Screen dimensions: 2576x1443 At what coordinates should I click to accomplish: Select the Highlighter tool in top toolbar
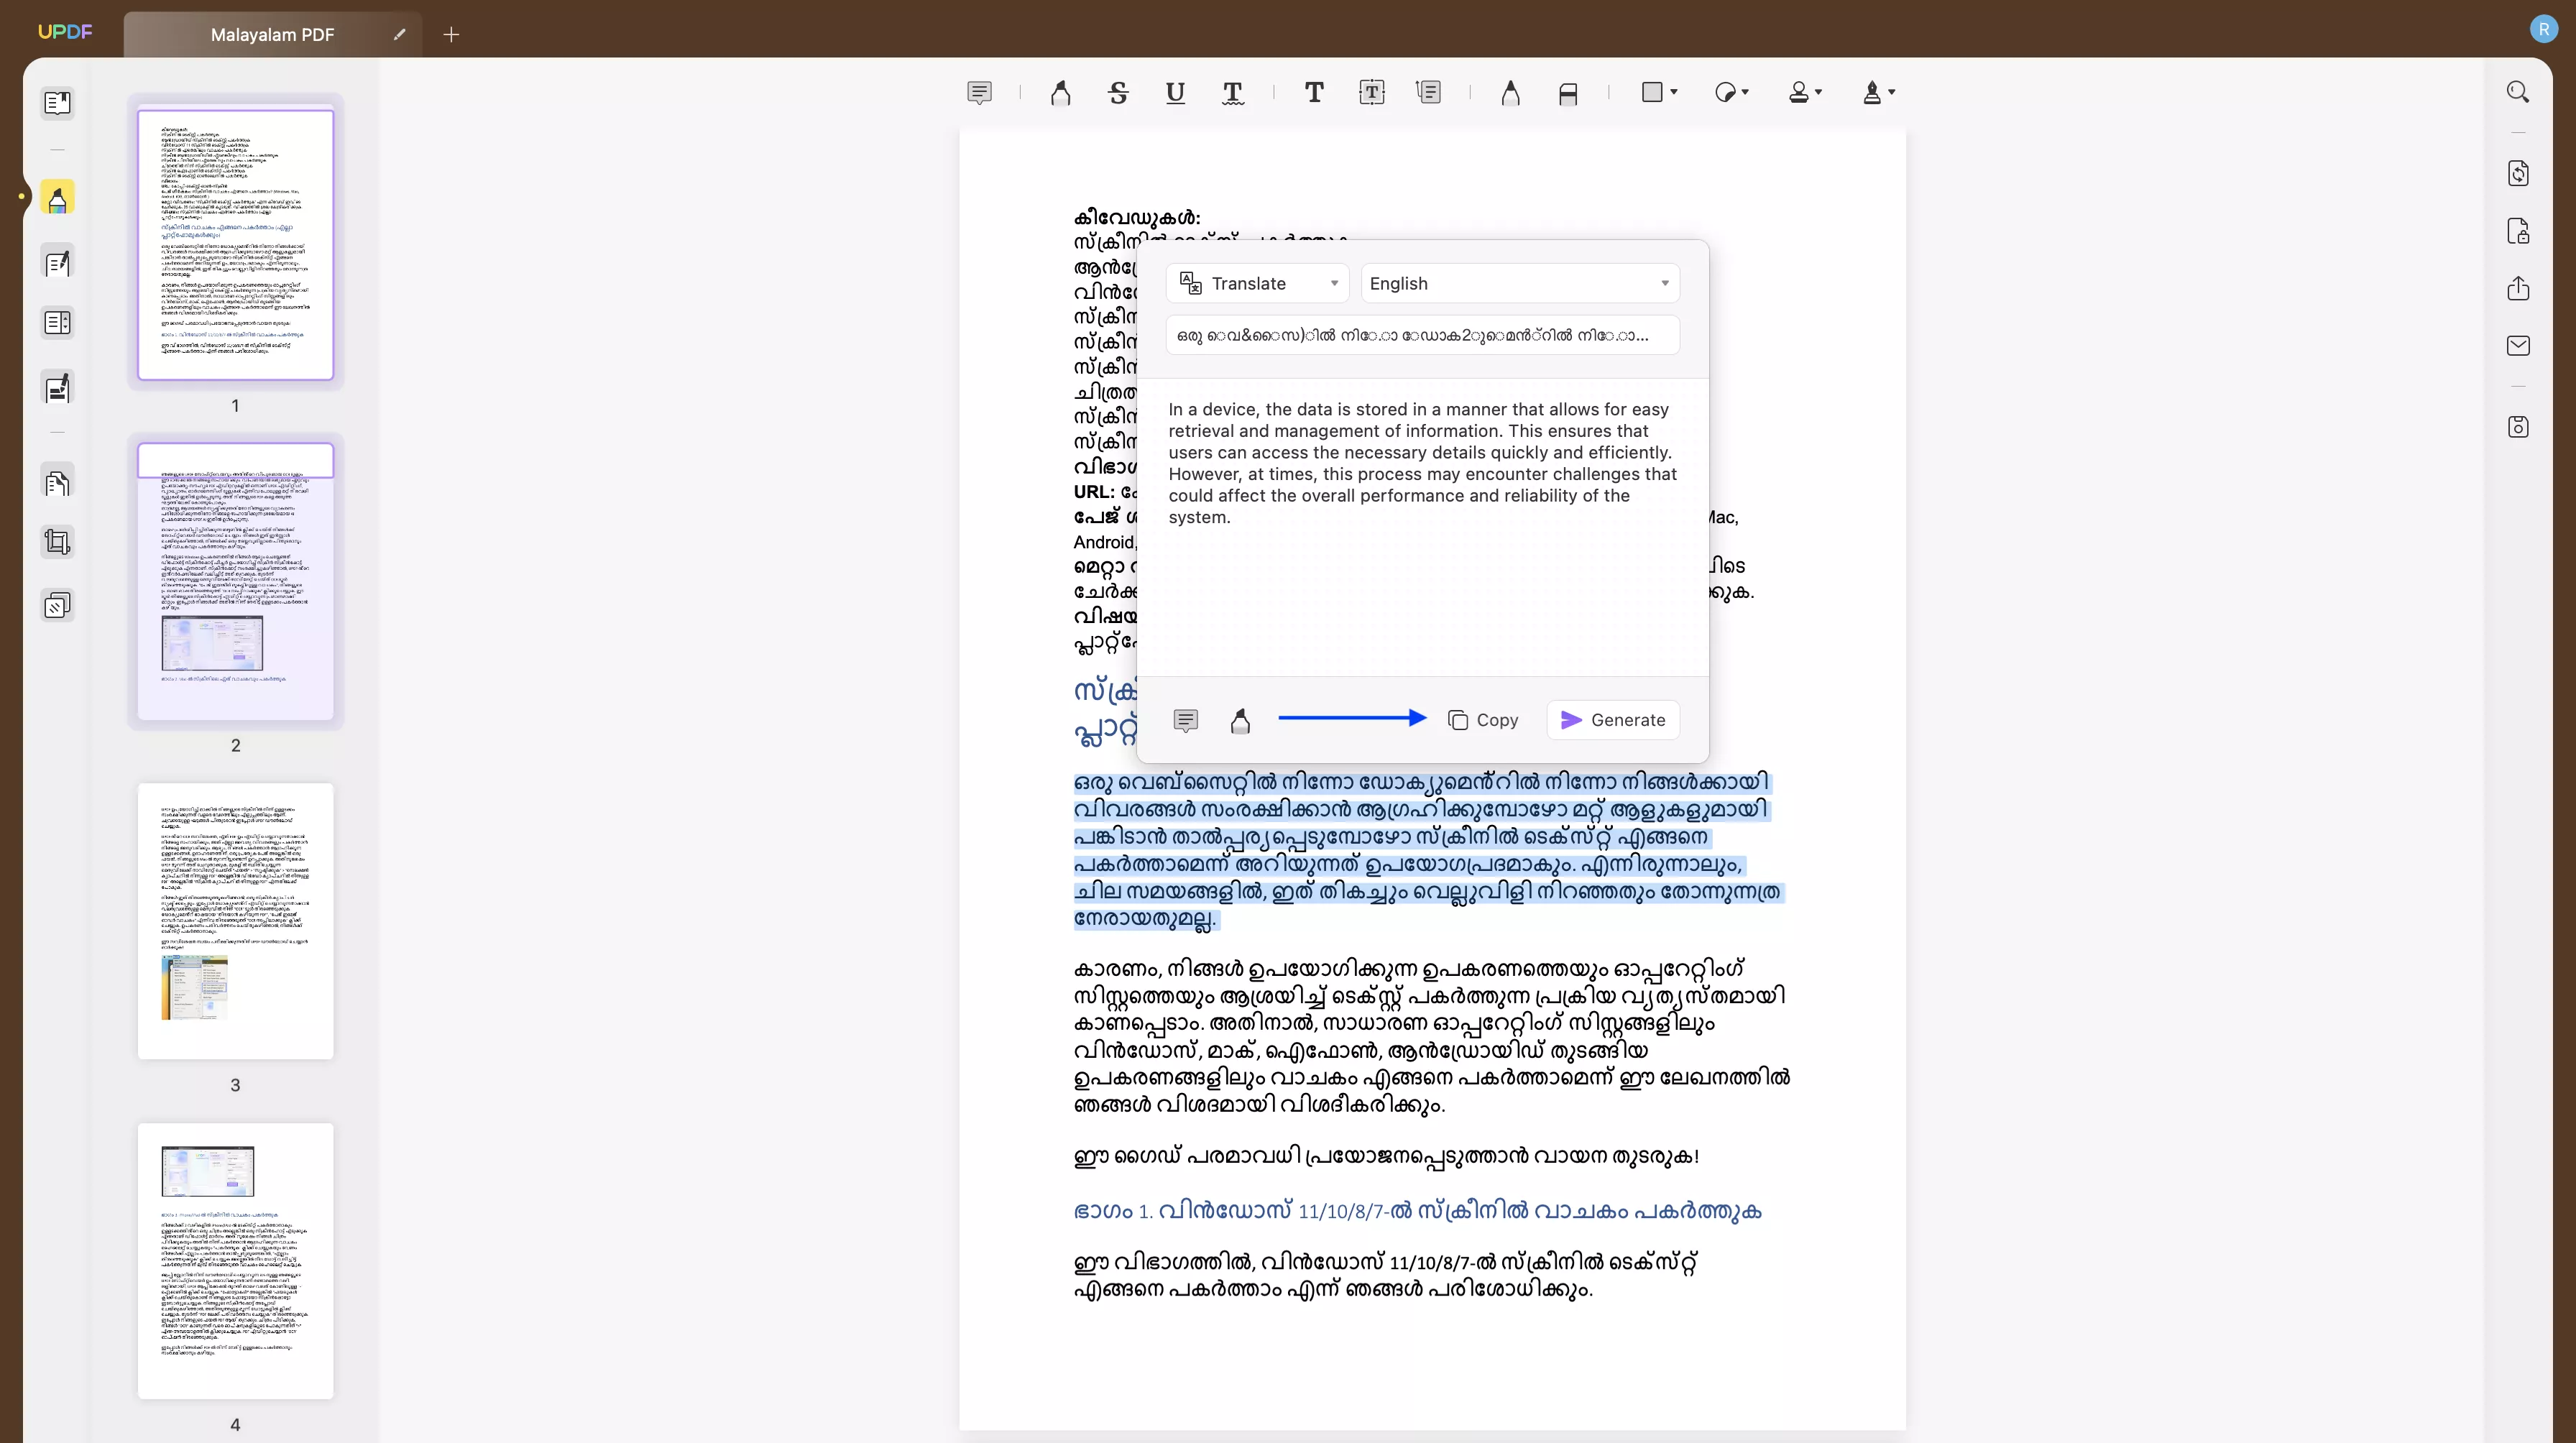(x=1060, y=93)
